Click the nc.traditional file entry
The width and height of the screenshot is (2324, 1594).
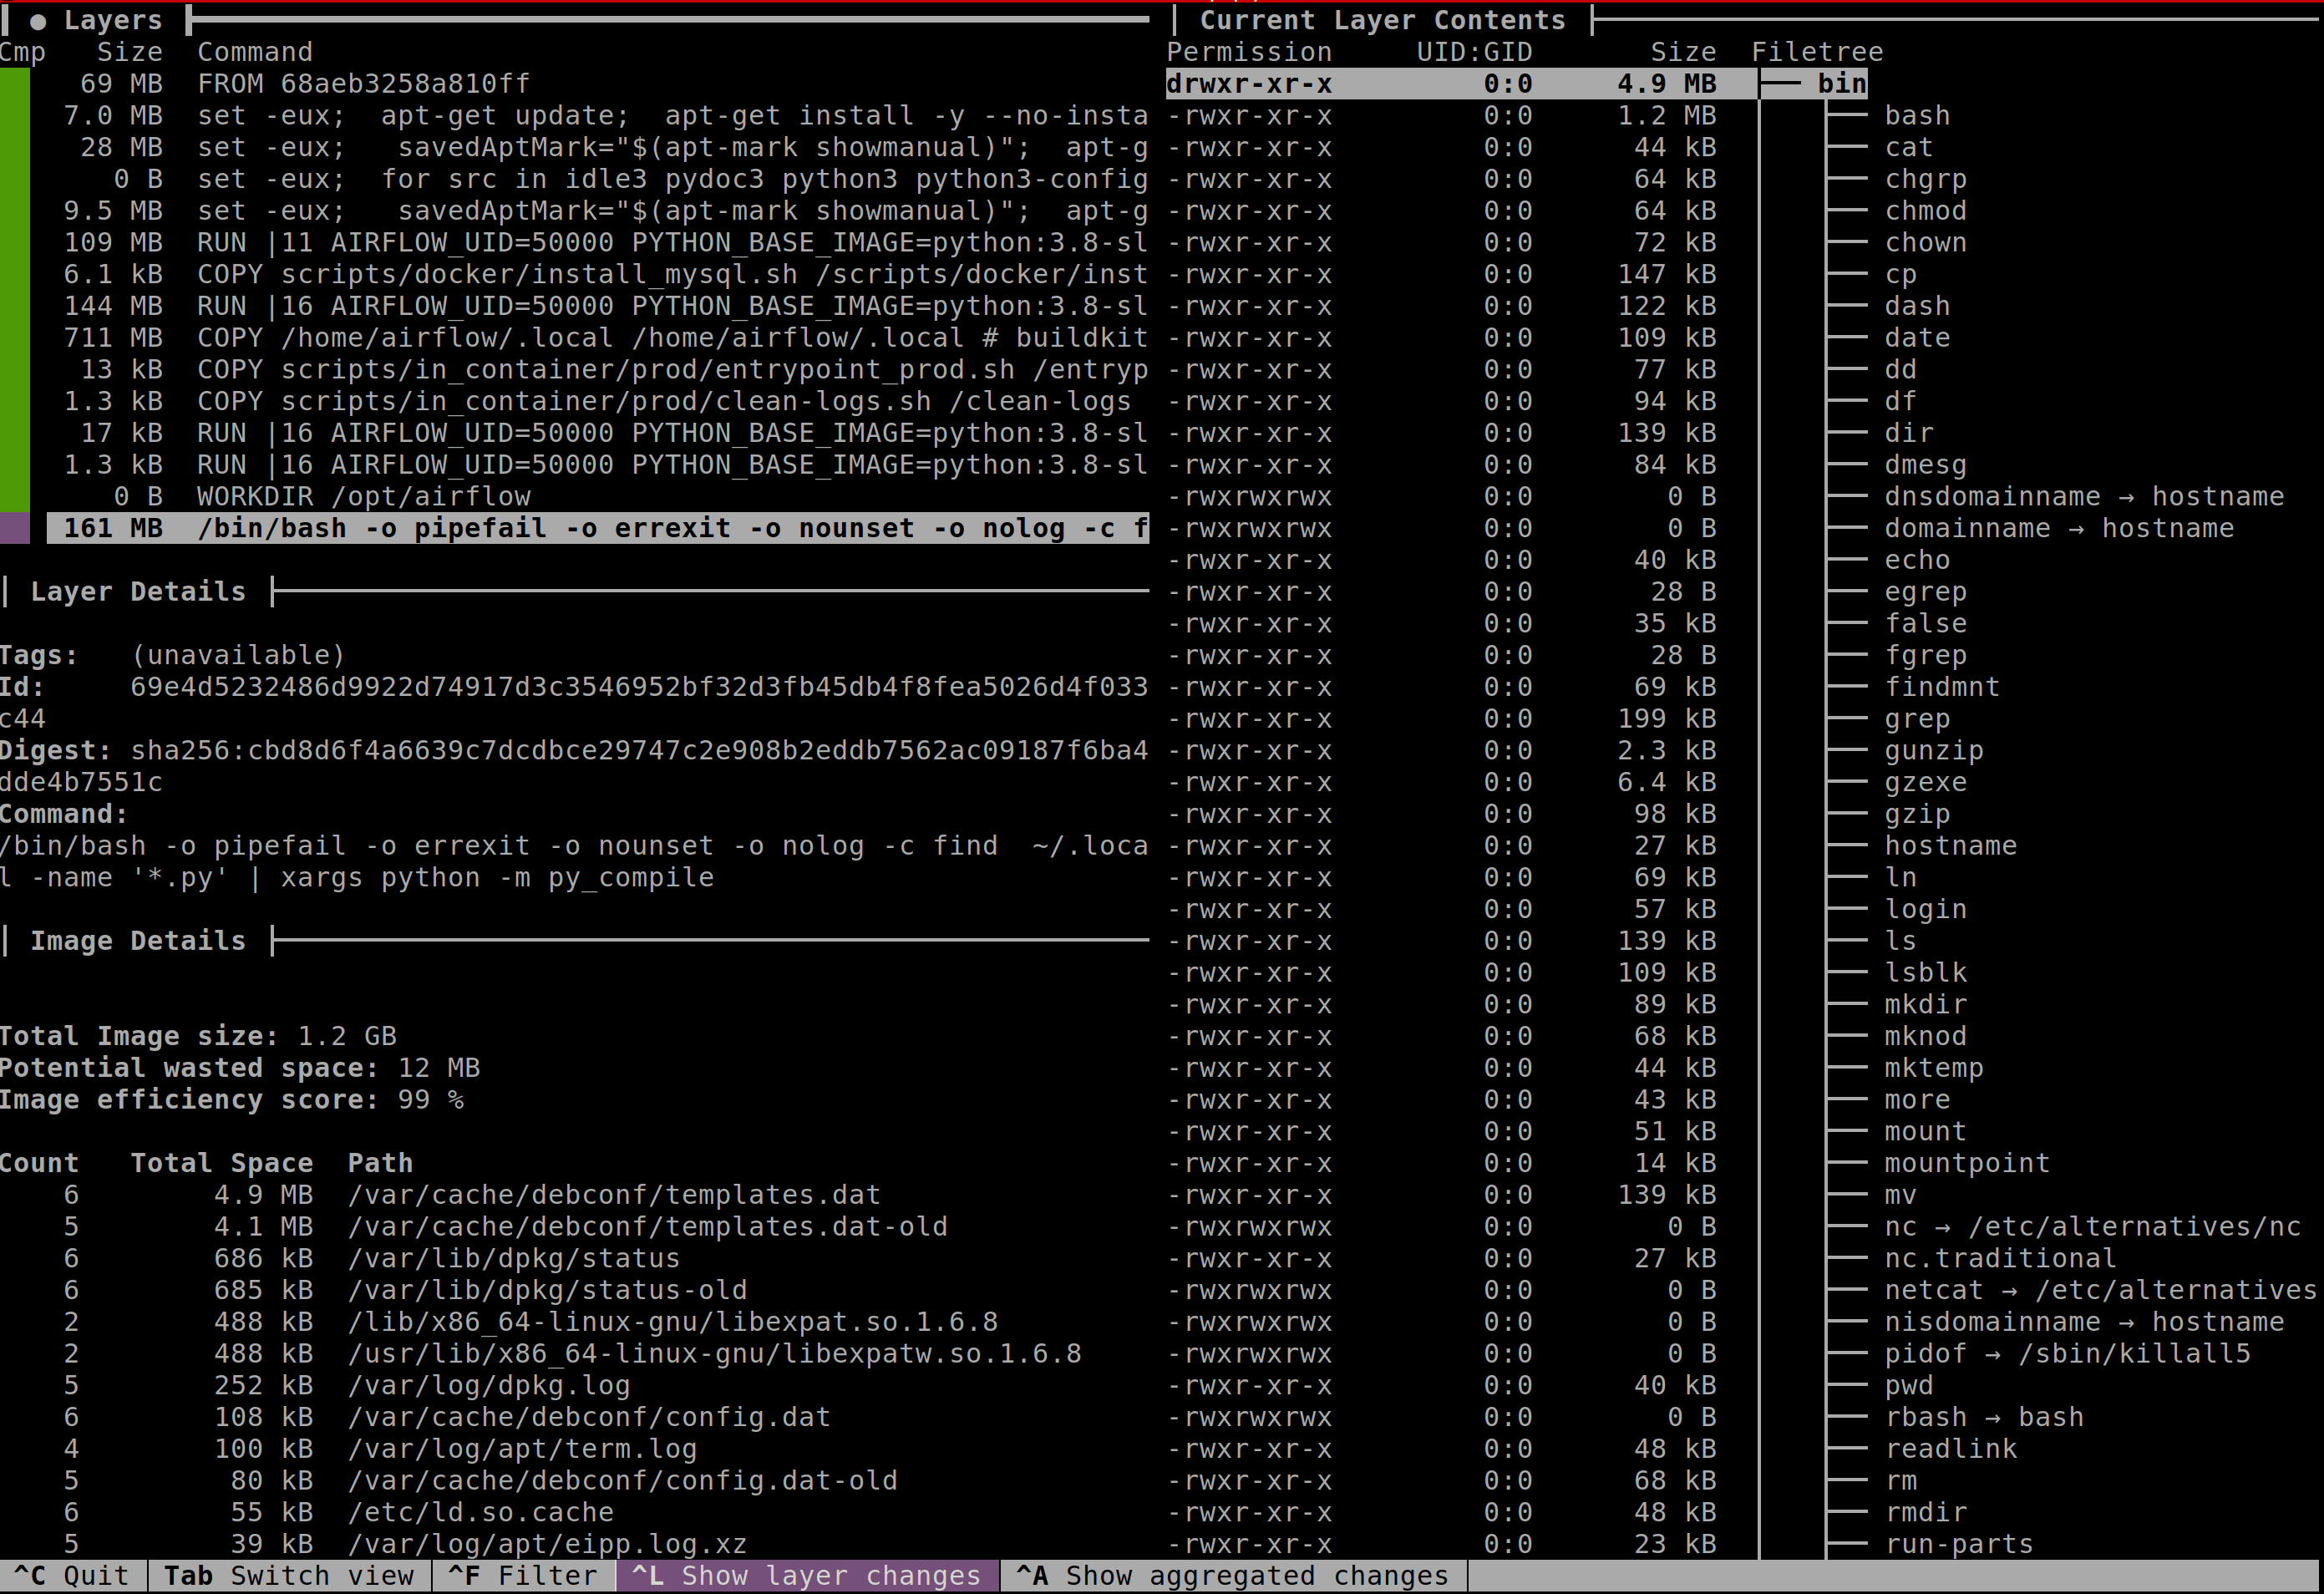coord(1999,1258)
